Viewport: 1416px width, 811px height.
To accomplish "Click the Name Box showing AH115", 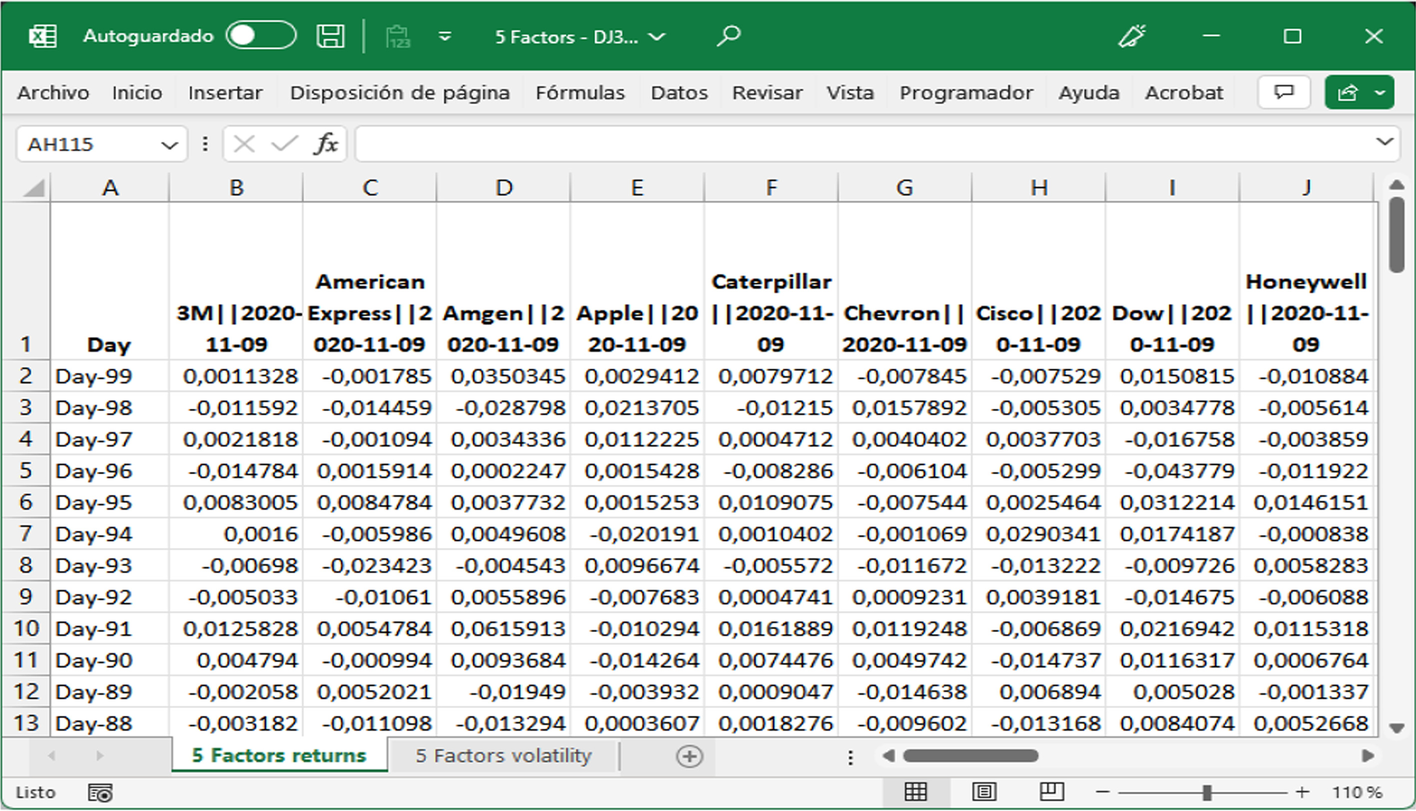I will click(x=88, y=144).
